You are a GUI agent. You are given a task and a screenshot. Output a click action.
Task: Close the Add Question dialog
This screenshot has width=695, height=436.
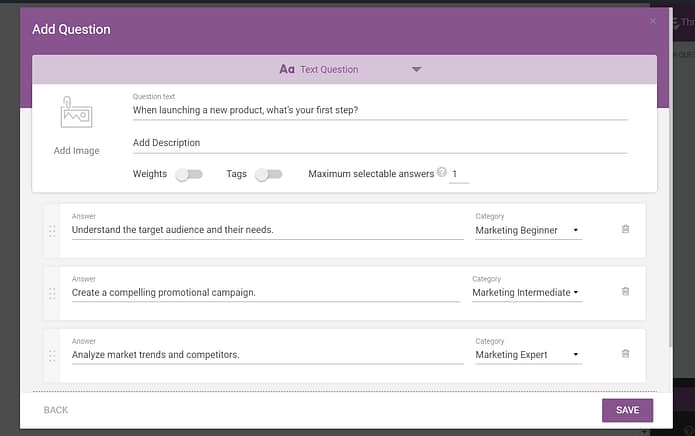pos(652,21)
